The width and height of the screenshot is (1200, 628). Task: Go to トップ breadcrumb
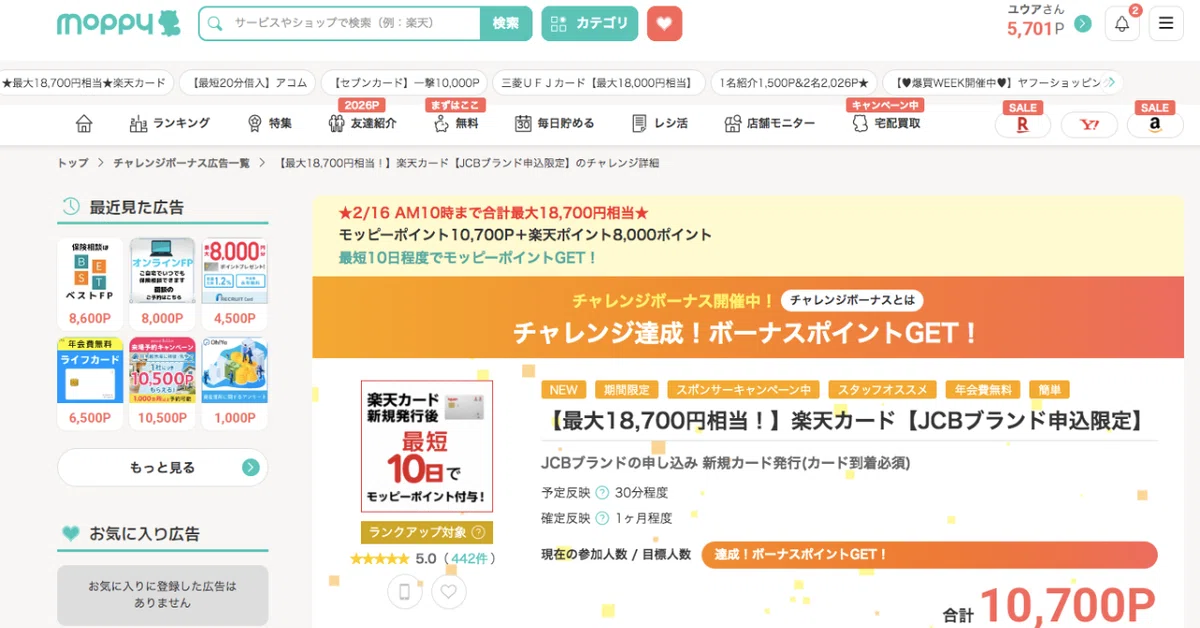73,163
